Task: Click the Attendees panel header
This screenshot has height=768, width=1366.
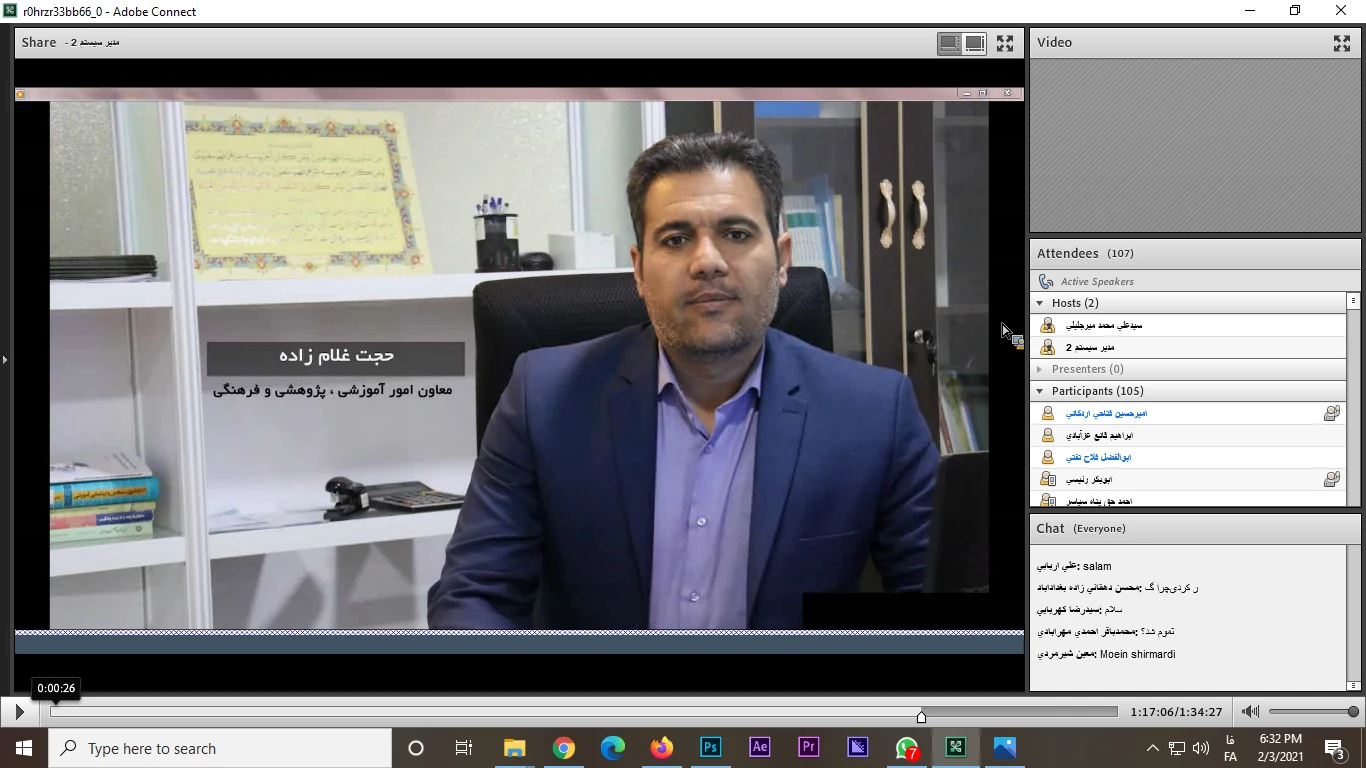Action: pos(1085,254)
